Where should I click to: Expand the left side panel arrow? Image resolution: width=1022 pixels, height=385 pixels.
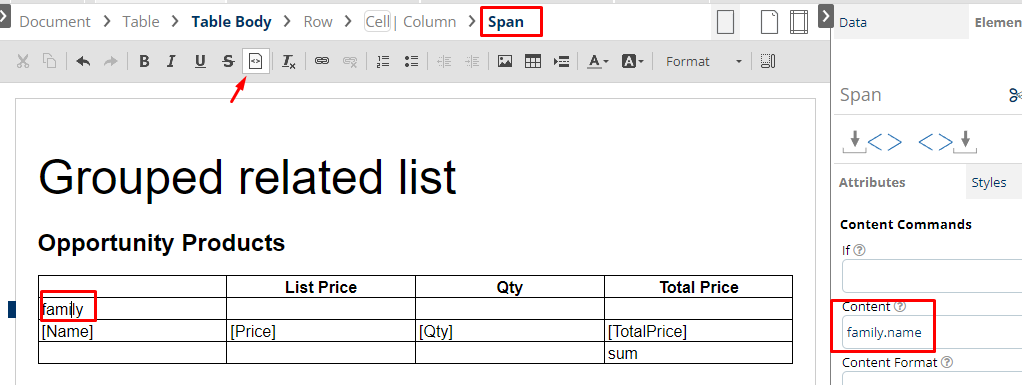(x=4, y=16)
